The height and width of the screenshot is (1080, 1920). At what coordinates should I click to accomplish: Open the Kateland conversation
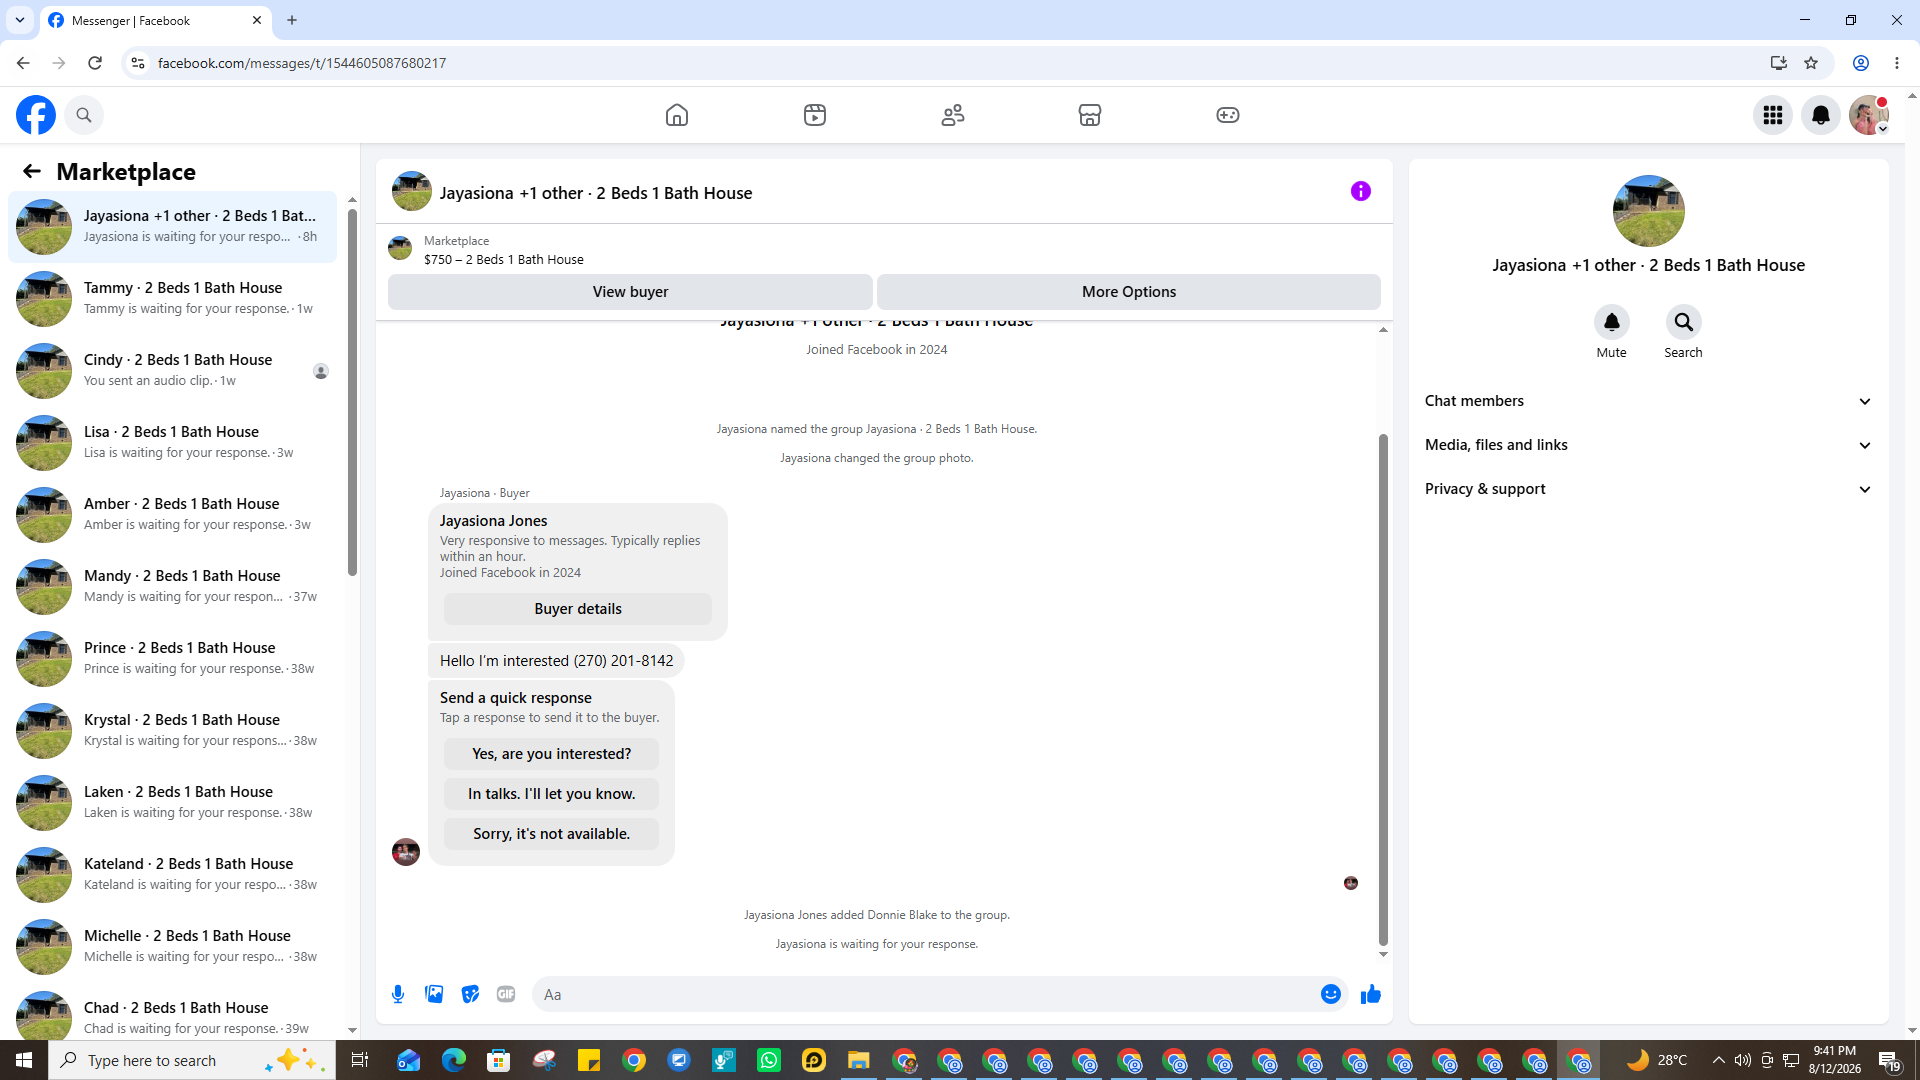pos(173,875)
